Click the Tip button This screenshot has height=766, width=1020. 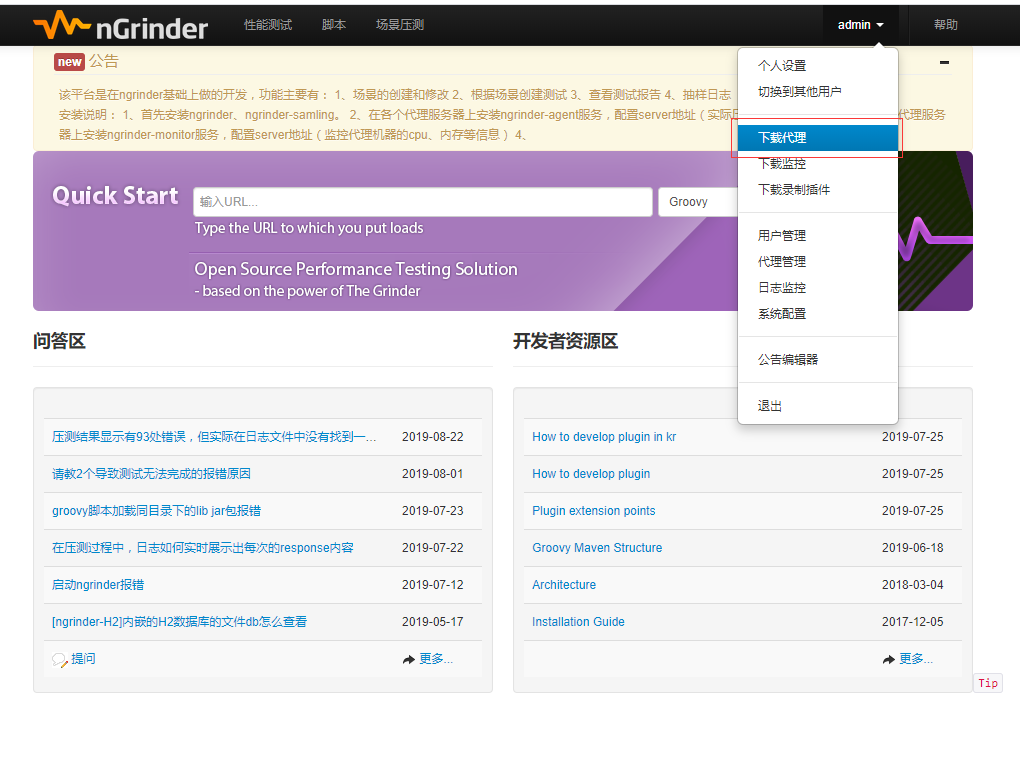coord(988,683)
